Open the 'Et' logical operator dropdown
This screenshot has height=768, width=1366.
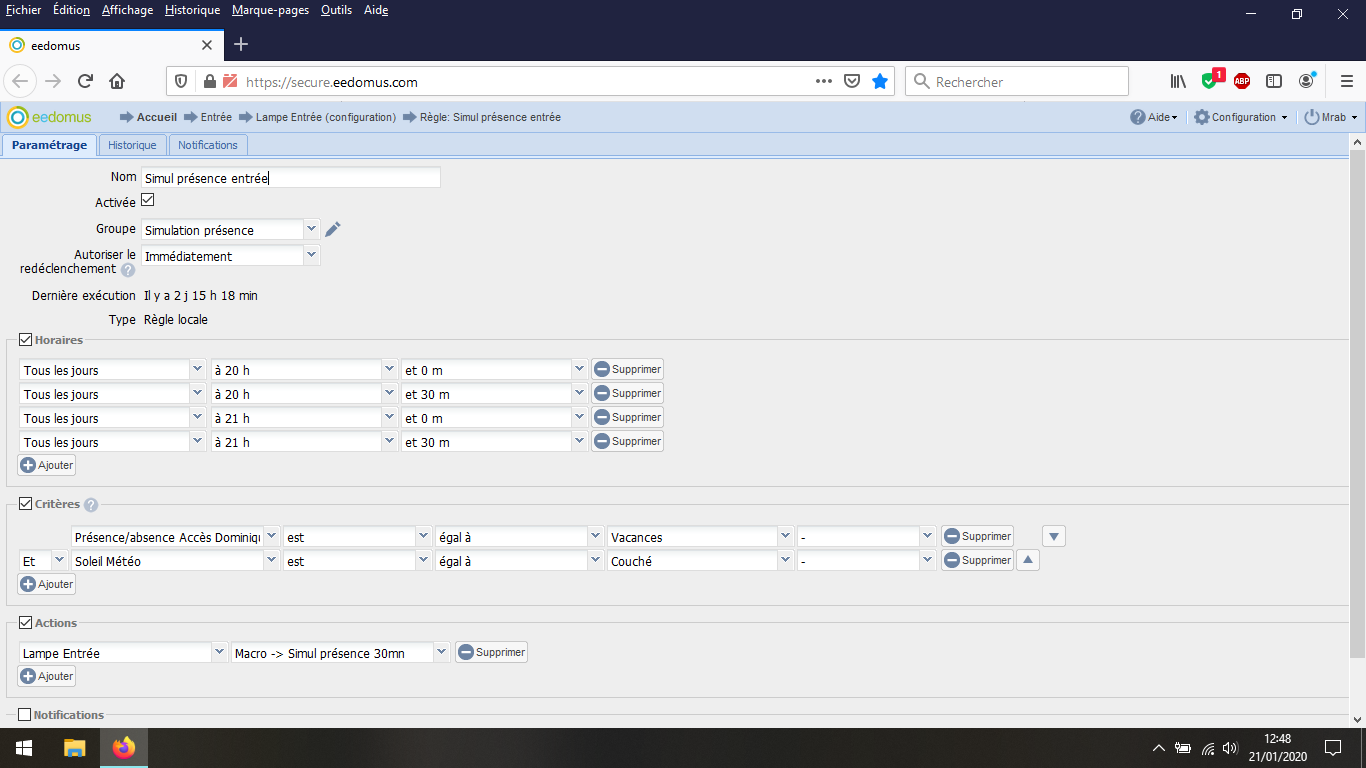coord(44,561)
